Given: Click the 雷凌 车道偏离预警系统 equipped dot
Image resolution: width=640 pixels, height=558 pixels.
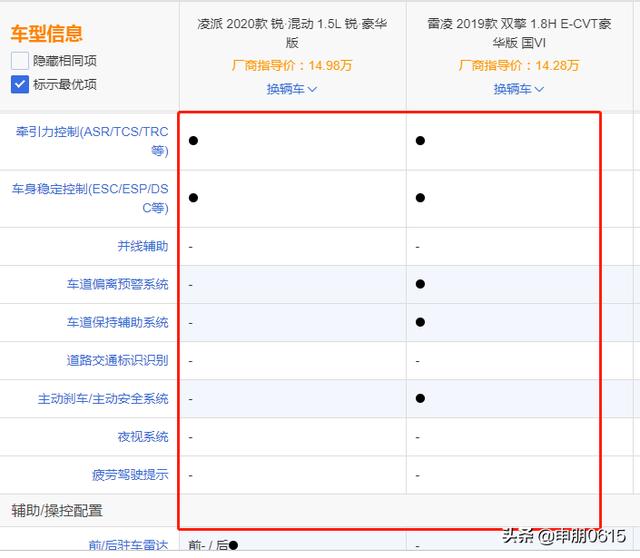Looking at the screenshot, I should [420, 284].
